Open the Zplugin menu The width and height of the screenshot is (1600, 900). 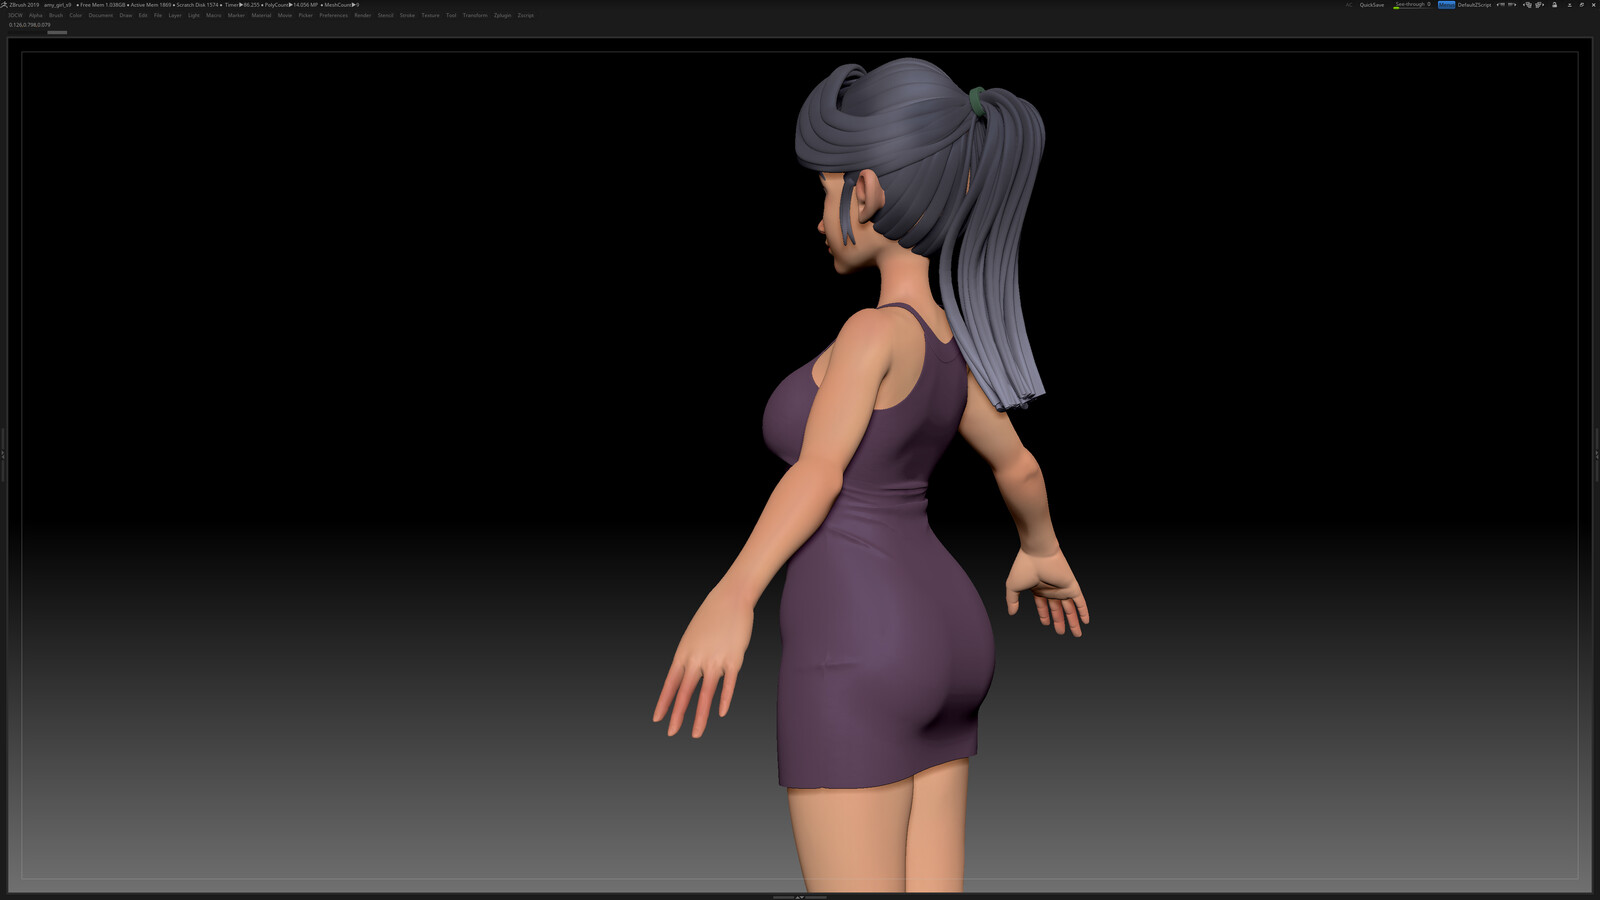click(502, 15)
